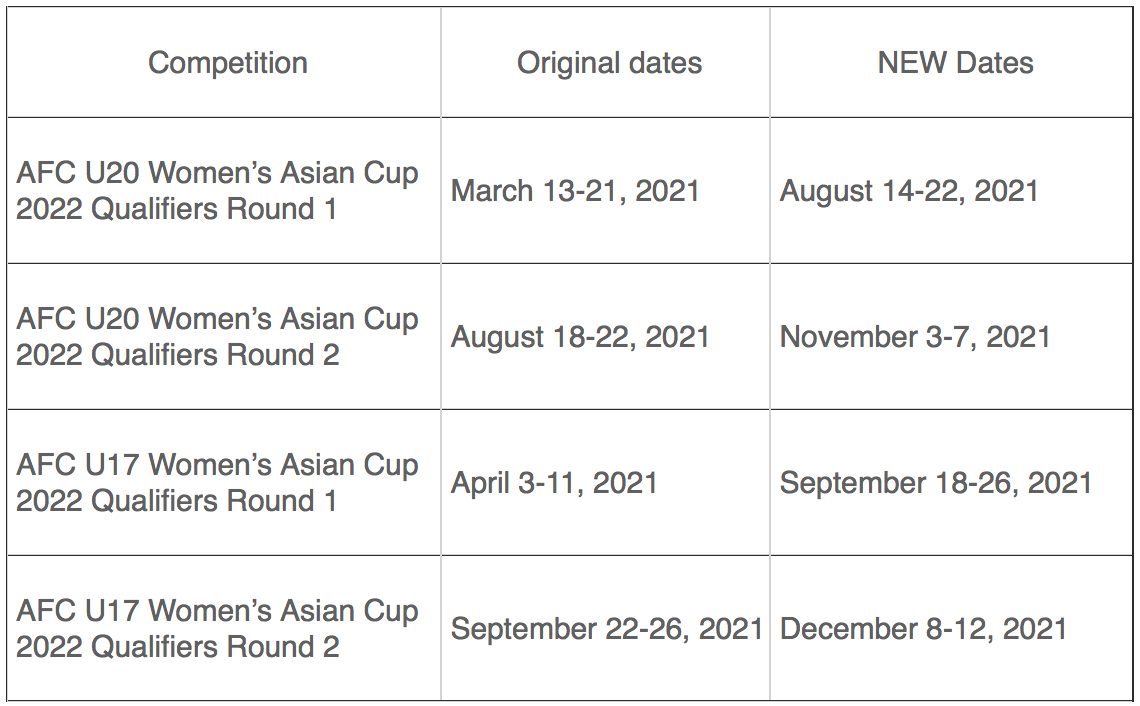This screenshot has width=1140, height=706.
Task: Click the November 3-7, 2021 cell
Action: pyautogui.click(x=951, y=337)
